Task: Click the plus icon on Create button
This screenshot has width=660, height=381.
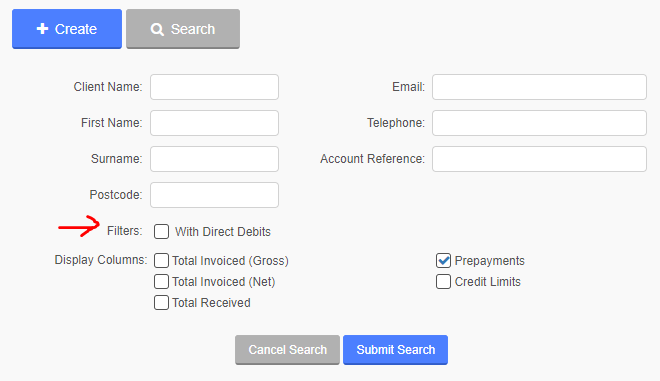Action: [x=42, y=29]
